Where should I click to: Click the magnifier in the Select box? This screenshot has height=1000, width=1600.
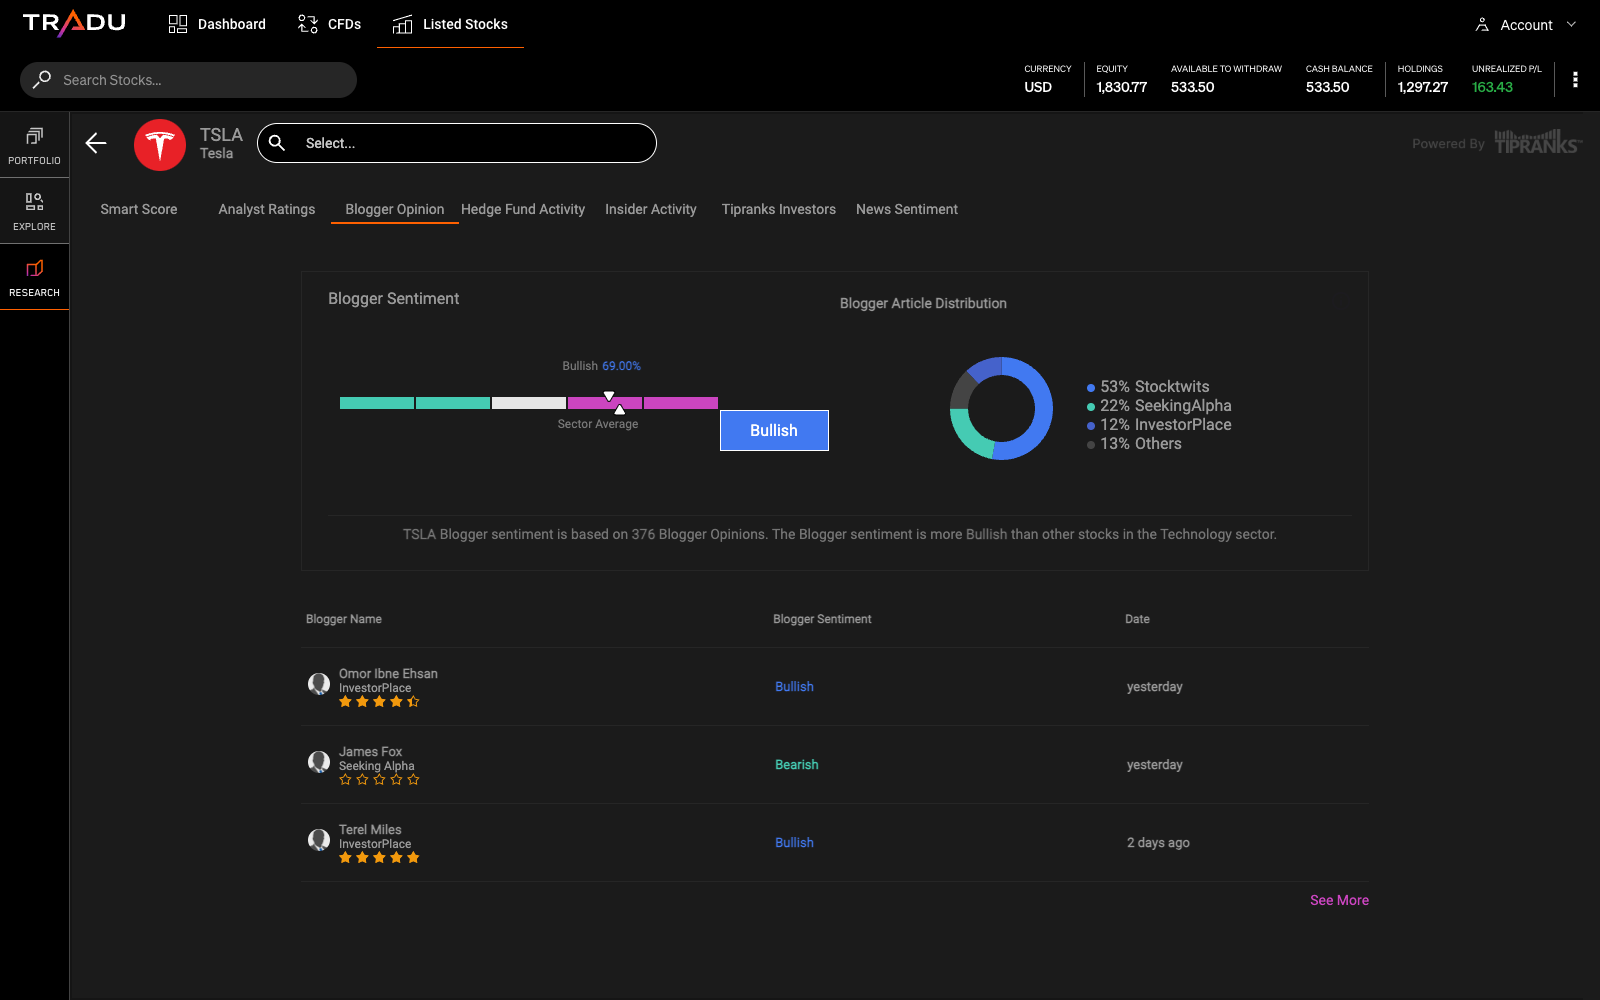pyautogui.click(x=277, y=143)
